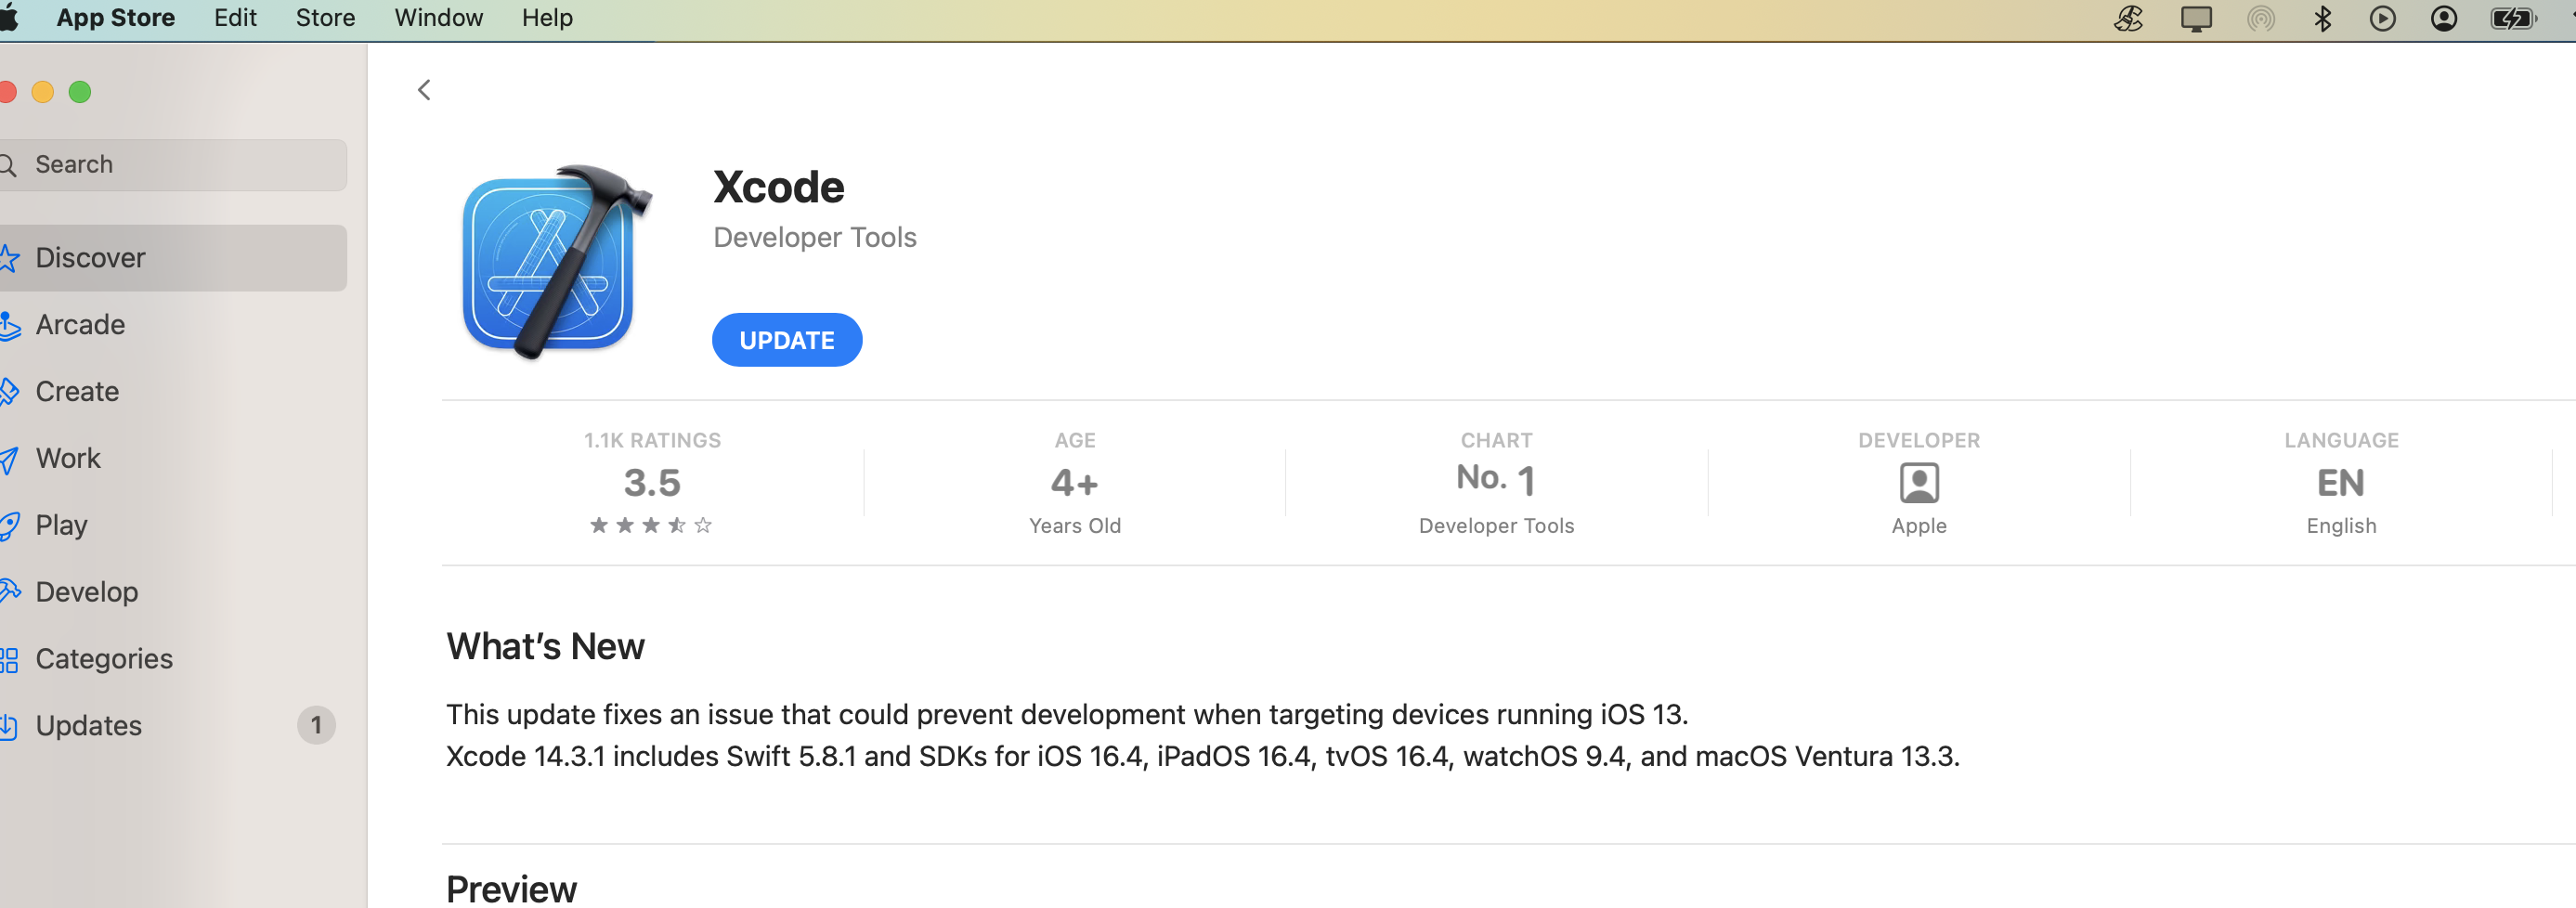Click the blue UPDATE button
This screenshot has width=2576, height=908.
[x=786, y=340]
